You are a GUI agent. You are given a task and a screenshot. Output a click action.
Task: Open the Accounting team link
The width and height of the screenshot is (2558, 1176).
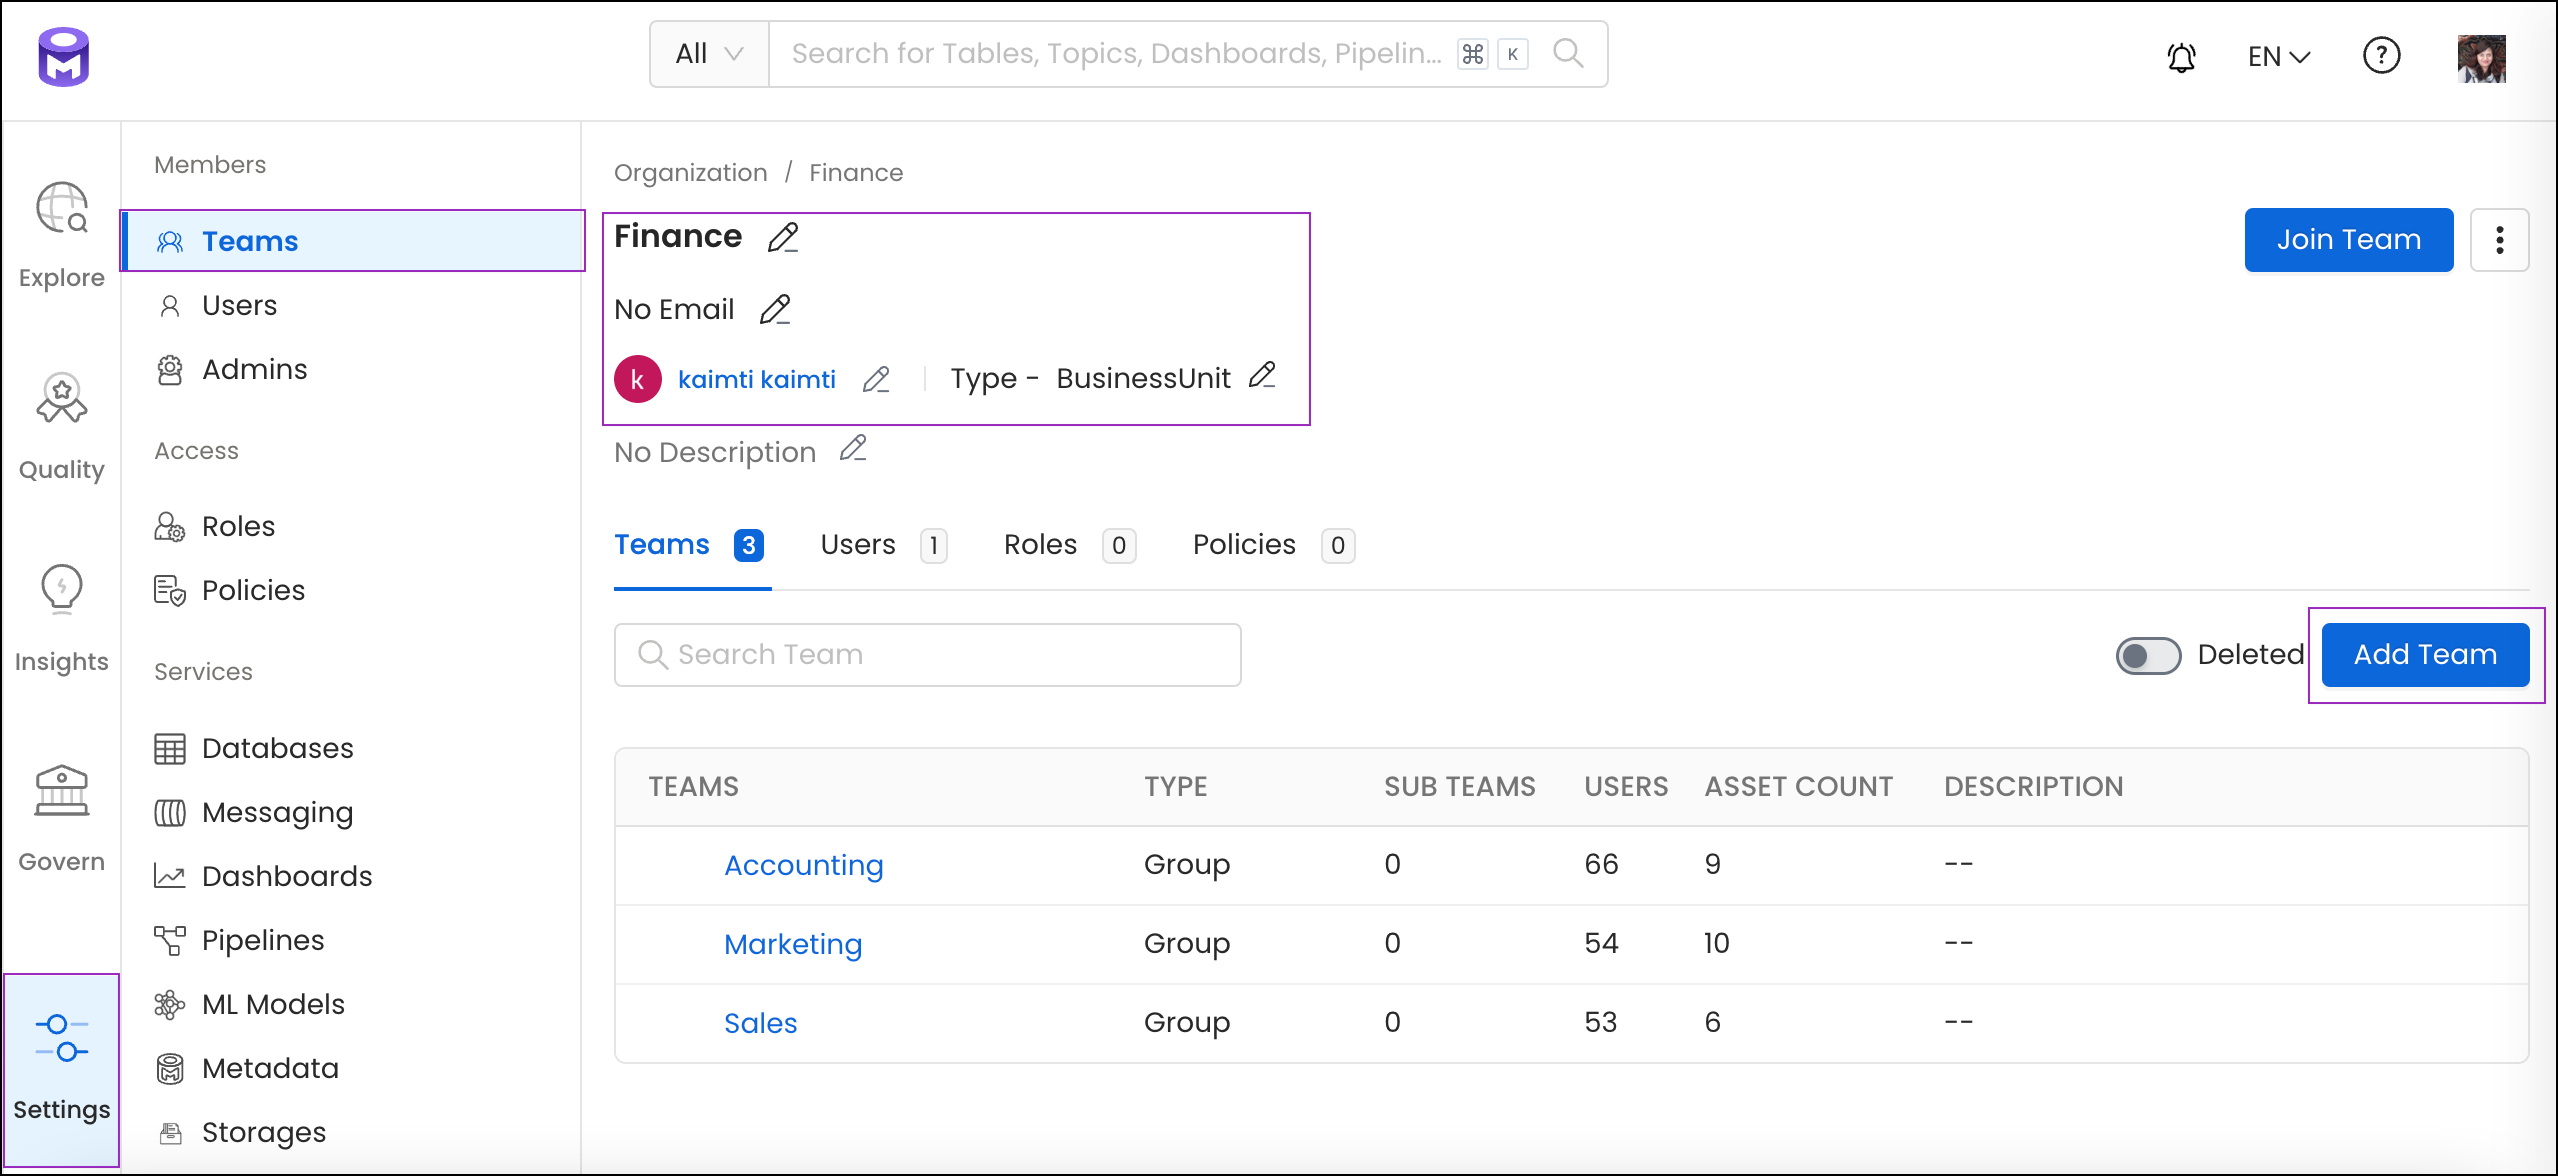click(x=803, y=865)
